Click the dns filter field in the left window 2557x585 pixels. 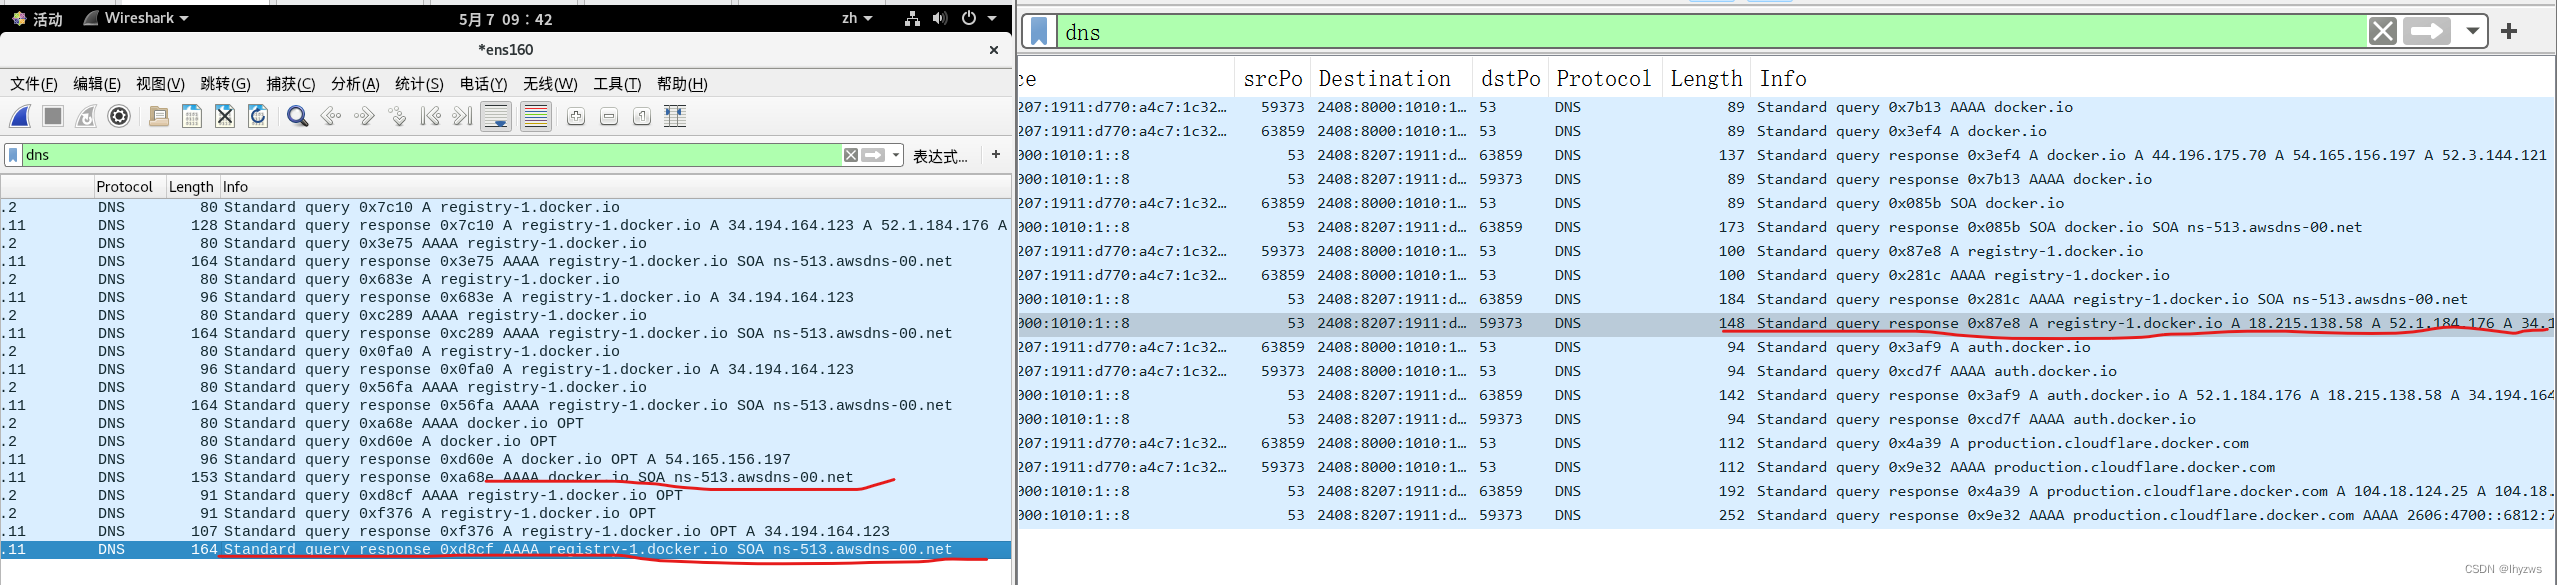point(430,155)
